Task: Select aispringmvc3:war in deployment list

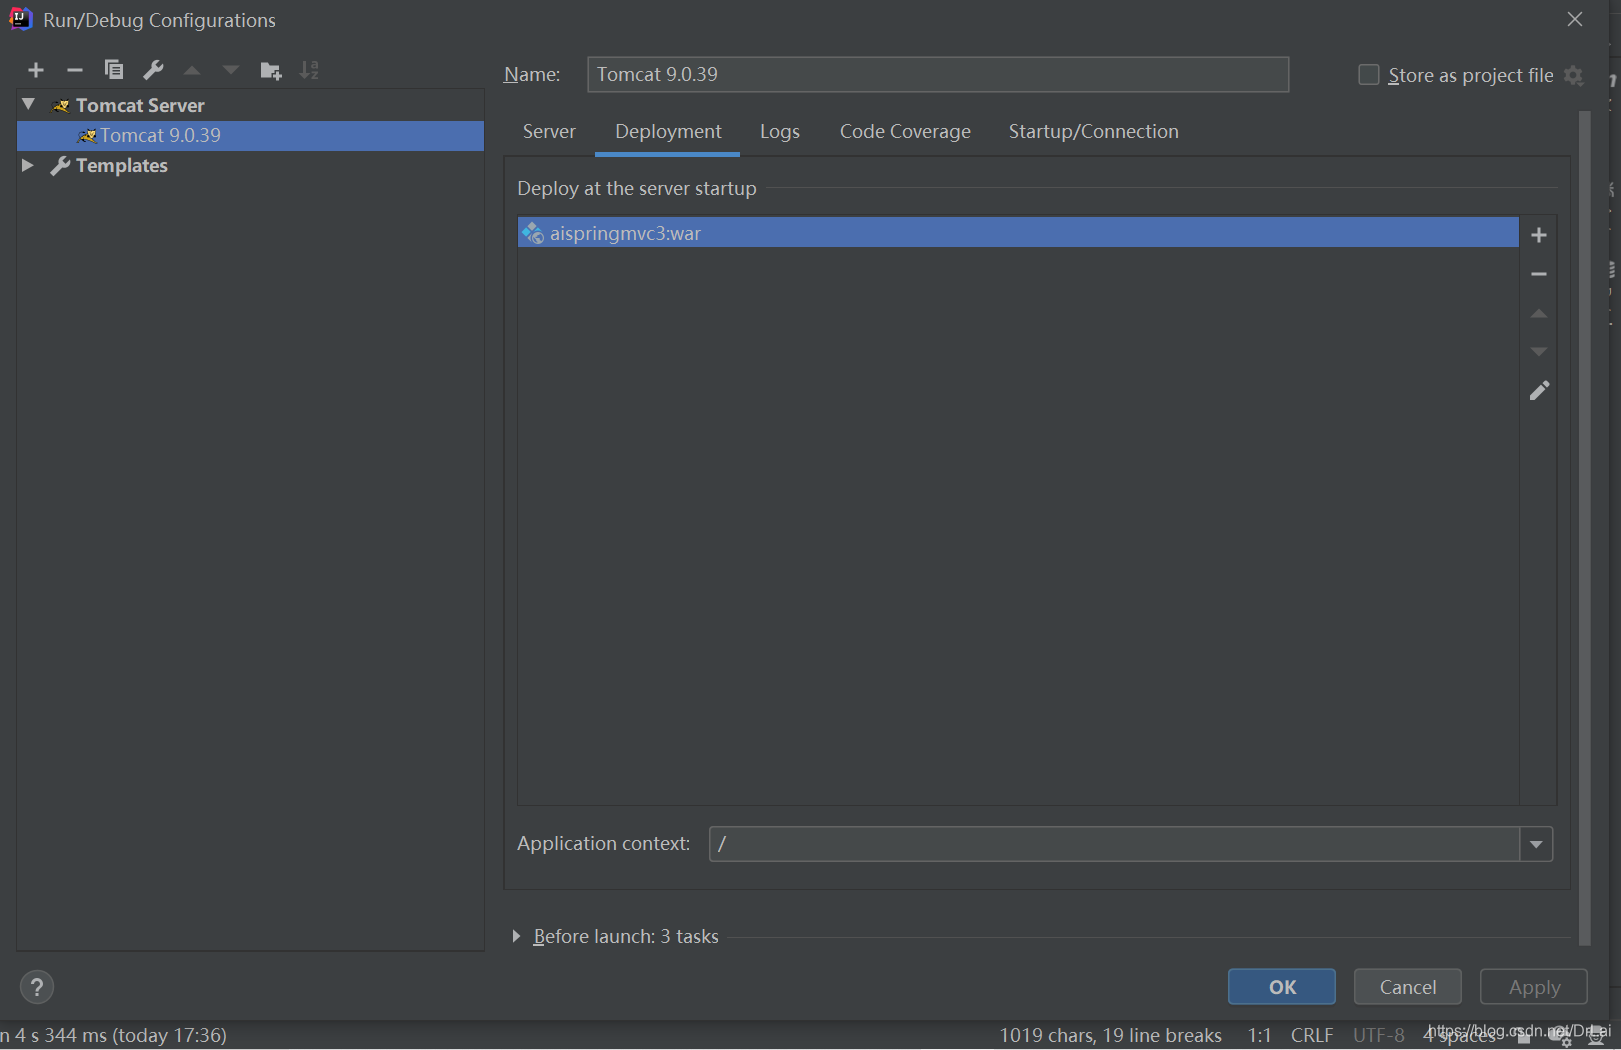Action: 1018,233
